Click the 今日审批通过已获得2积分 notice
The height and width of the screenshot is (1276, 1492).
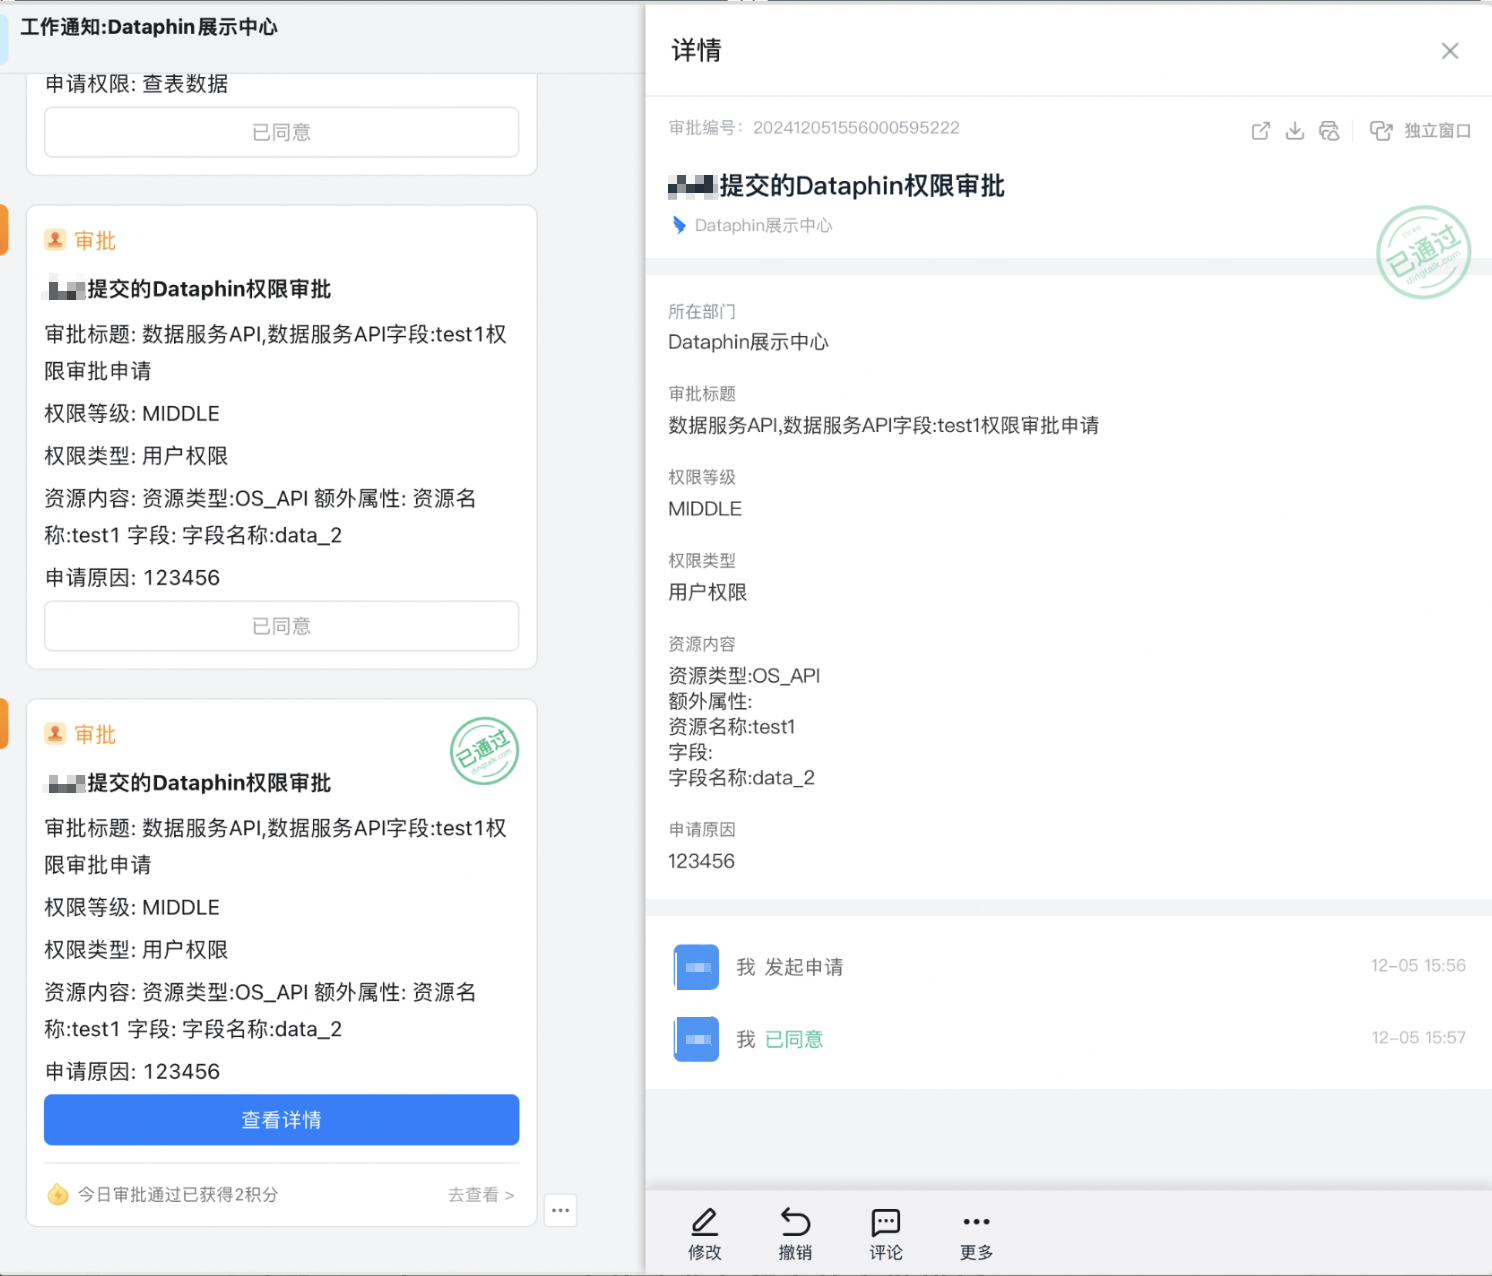178,1194
